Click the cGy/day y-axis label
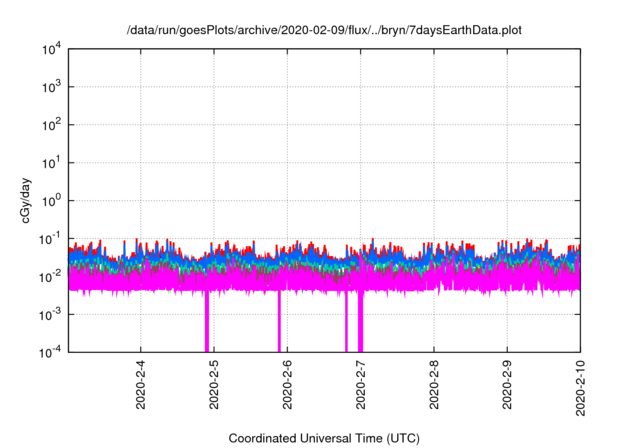Screen dimensions: 640x448 click(25, 200)
